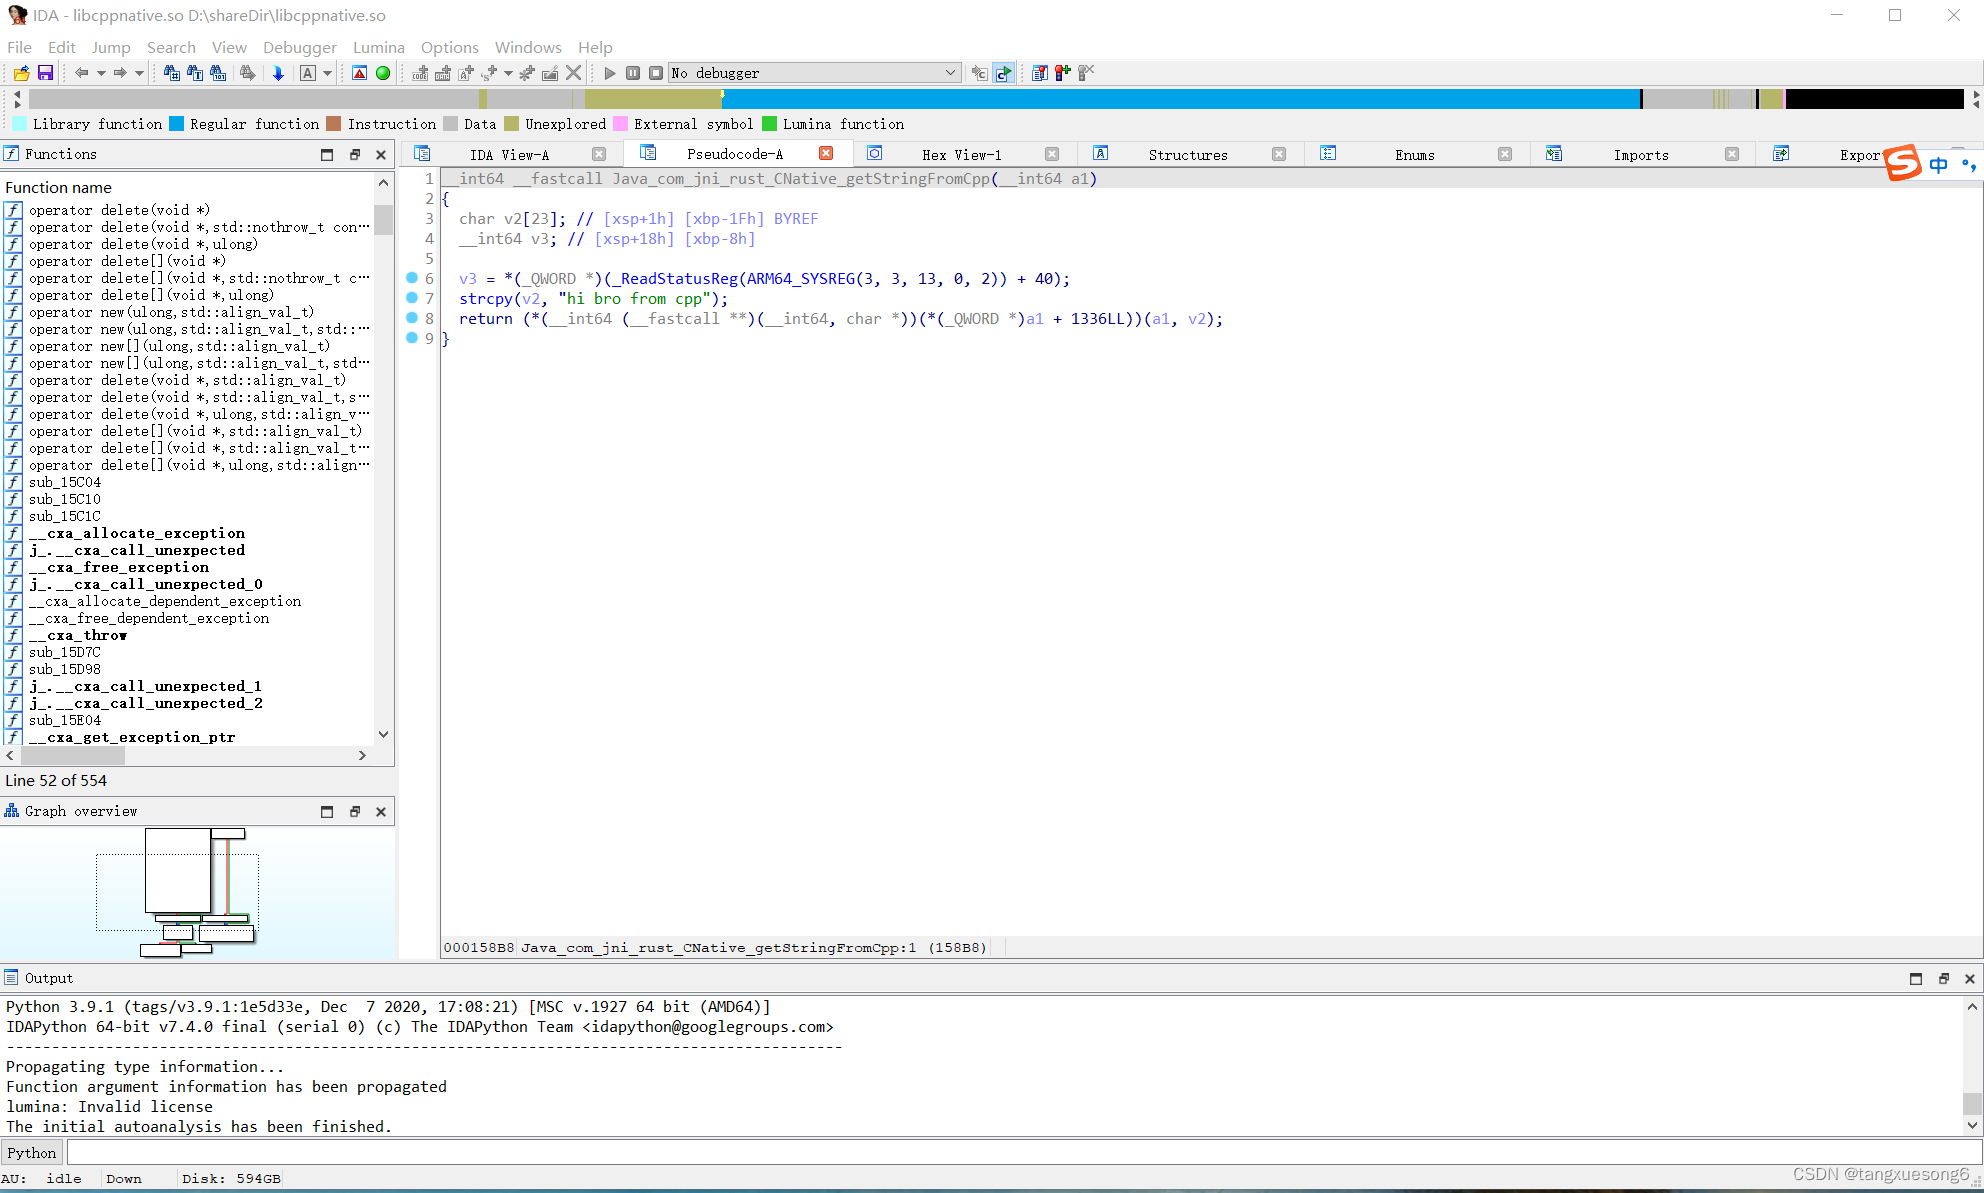Click the highlighted C refresh toolbar icon
This screenshot has width=1984, height=1193.
pos(1003,73)
